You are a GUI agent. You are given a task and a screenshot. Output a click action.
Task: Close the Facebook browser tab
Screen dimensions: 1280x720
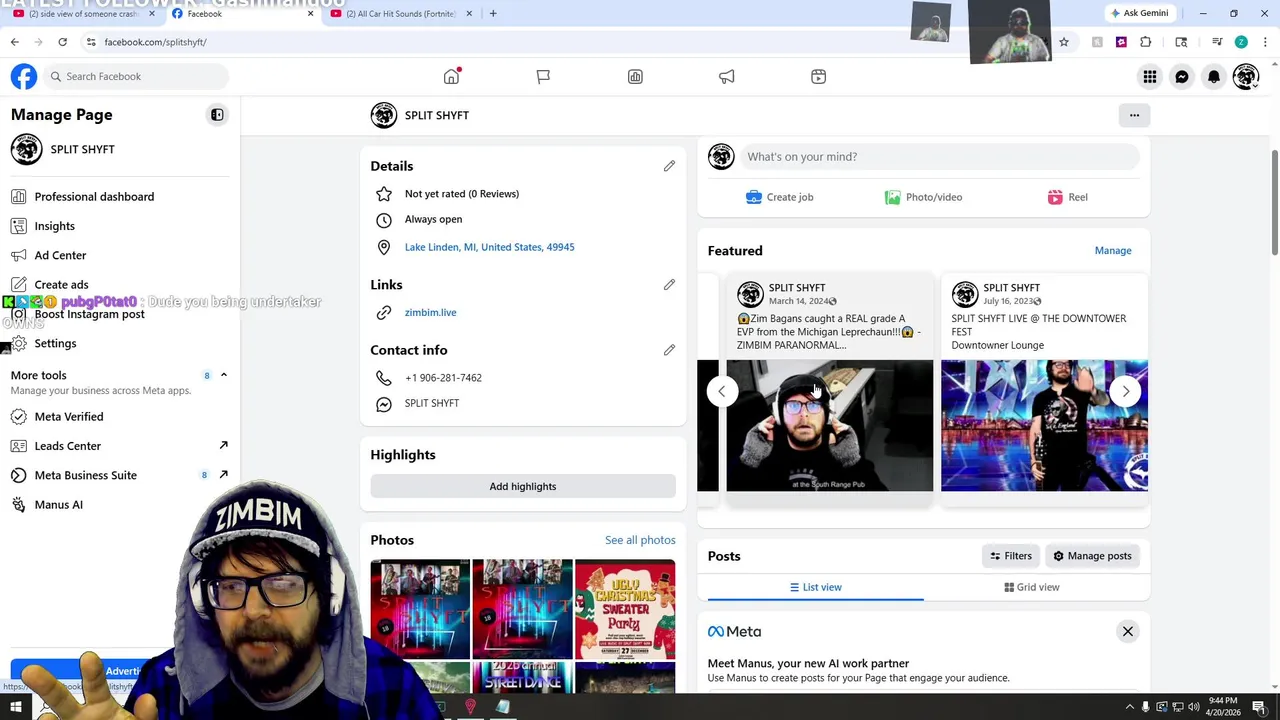tap(310, 14)
